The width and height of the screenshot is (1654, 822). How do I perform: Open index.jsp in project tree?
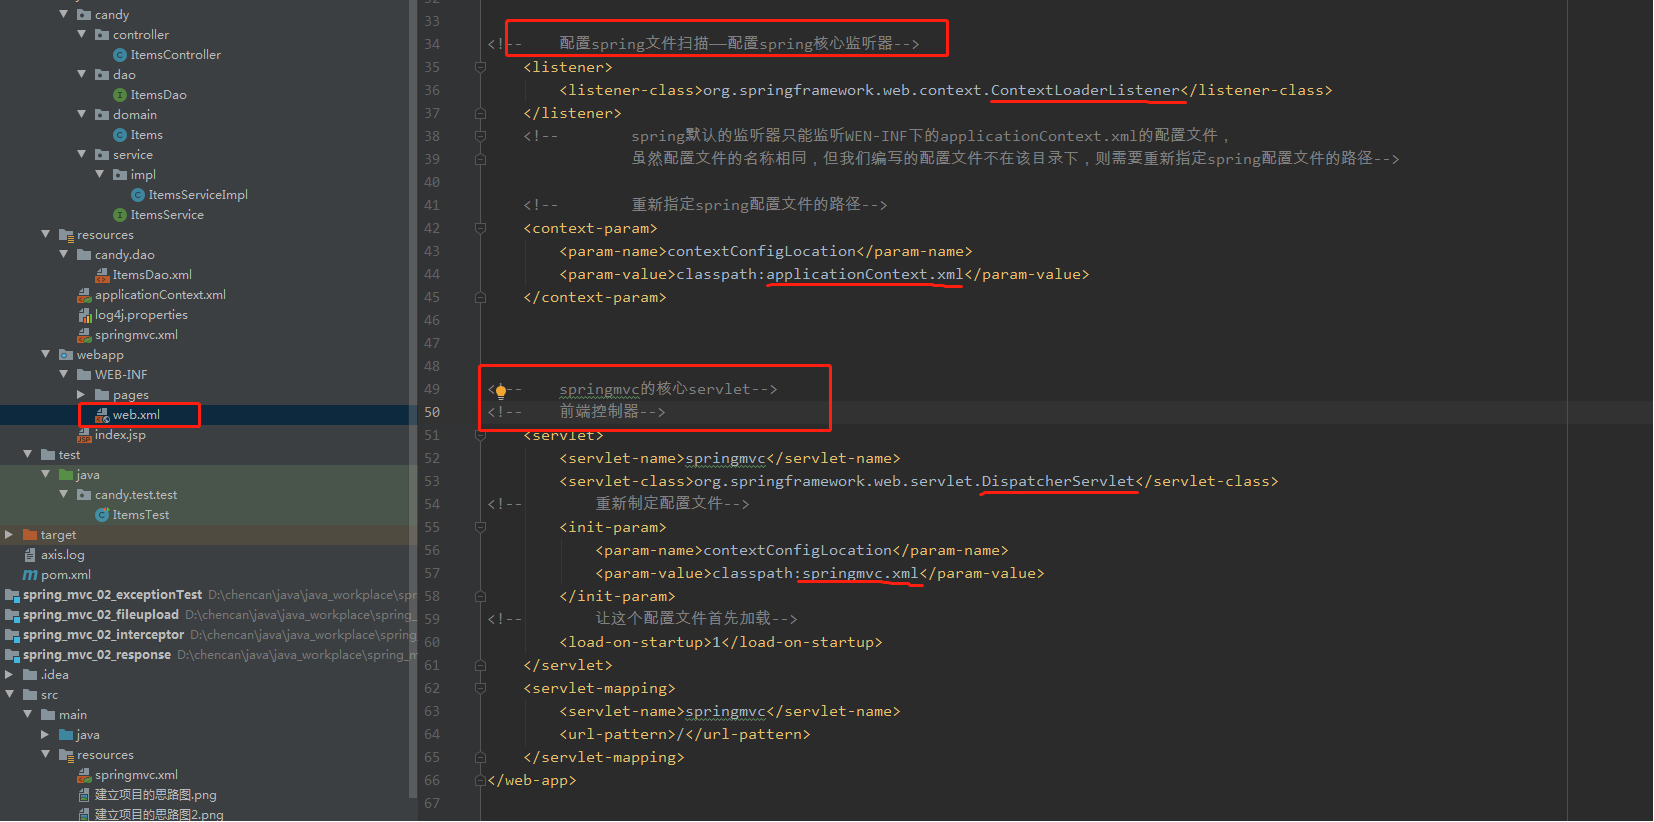[120, 435]
